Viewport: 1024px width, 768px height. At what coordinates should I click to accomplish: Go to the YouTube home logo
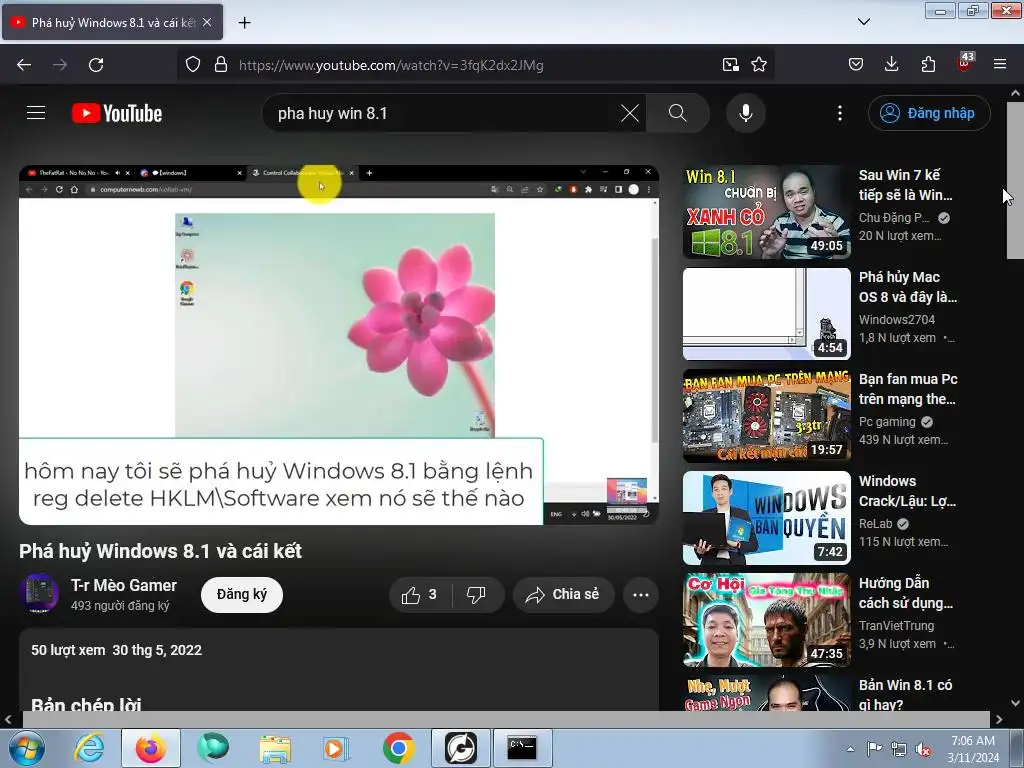coord(117,113)
